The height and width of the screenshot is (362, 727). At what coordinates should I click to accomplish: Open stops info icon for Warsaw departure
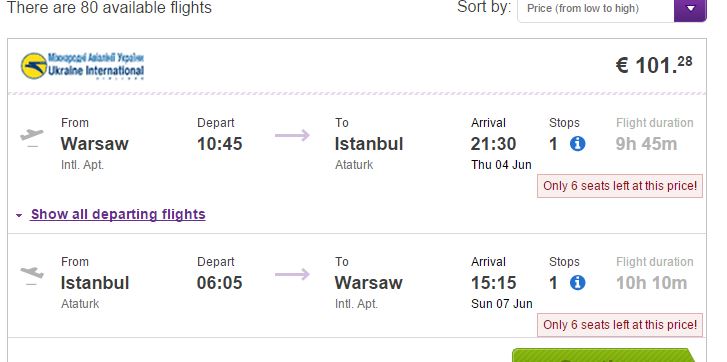(577, 144)
